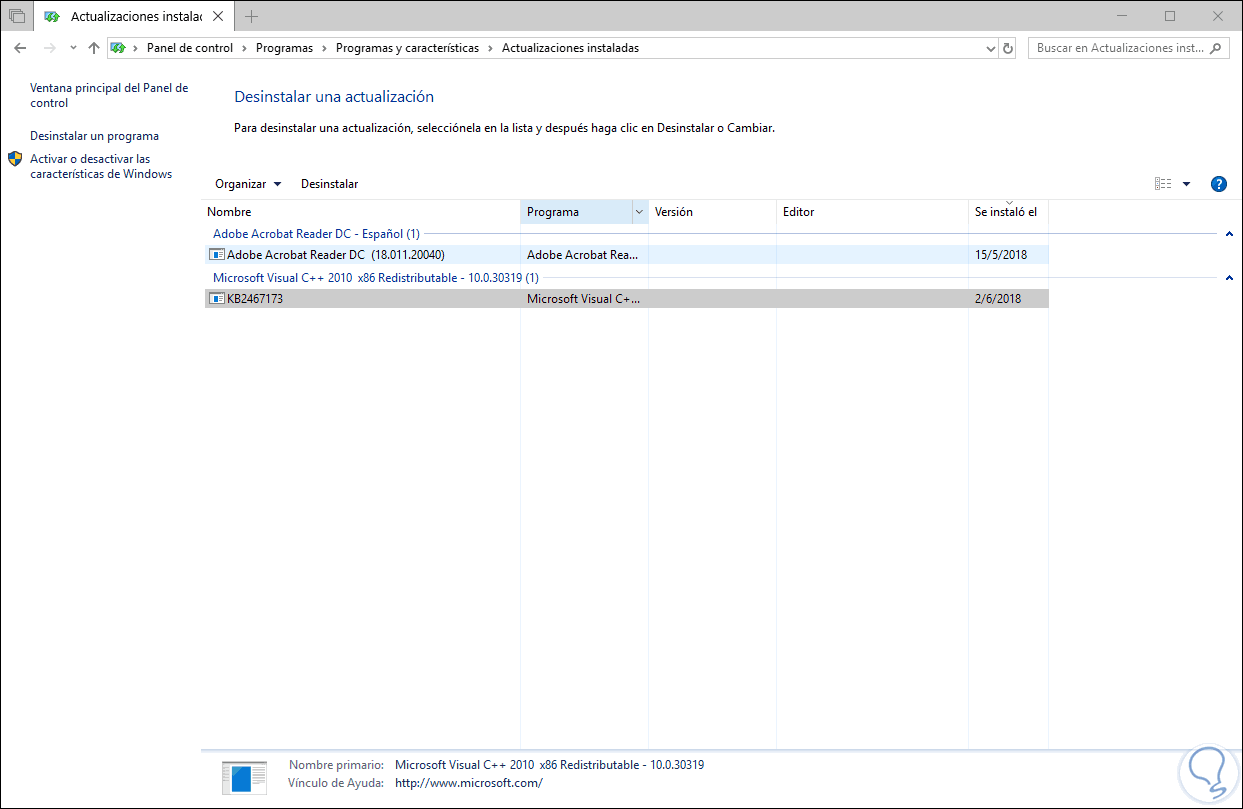Expand breadcrumb arrow after Programas
The width and height of the screenshot is (1243, 809).
click(324, 48)
